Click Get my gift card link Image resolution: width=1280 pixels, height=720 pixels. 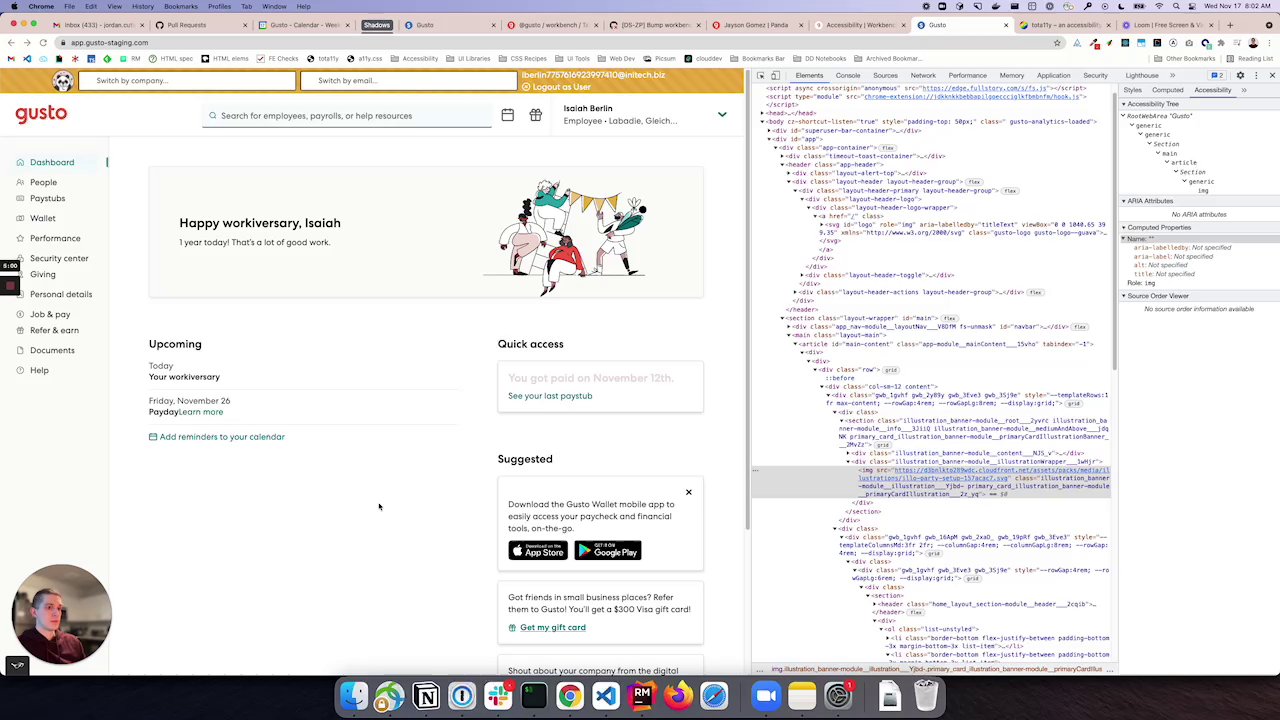point(547,627)
